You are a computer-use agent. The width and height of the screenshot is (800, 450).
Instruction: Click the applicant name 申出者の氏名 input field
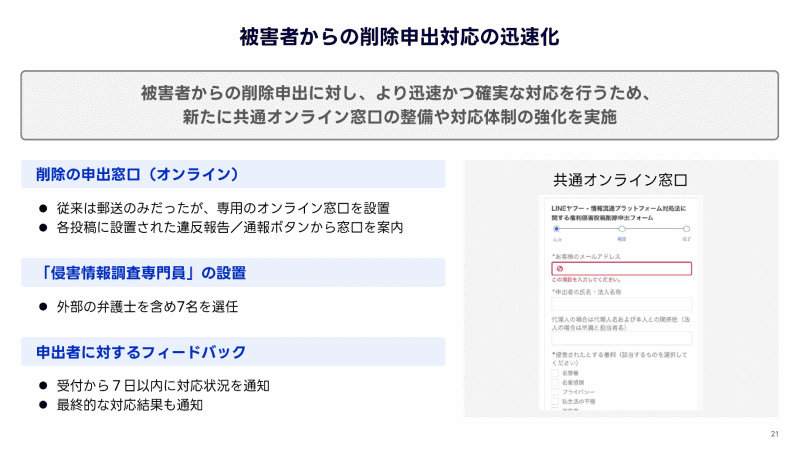tap(621, 304)
